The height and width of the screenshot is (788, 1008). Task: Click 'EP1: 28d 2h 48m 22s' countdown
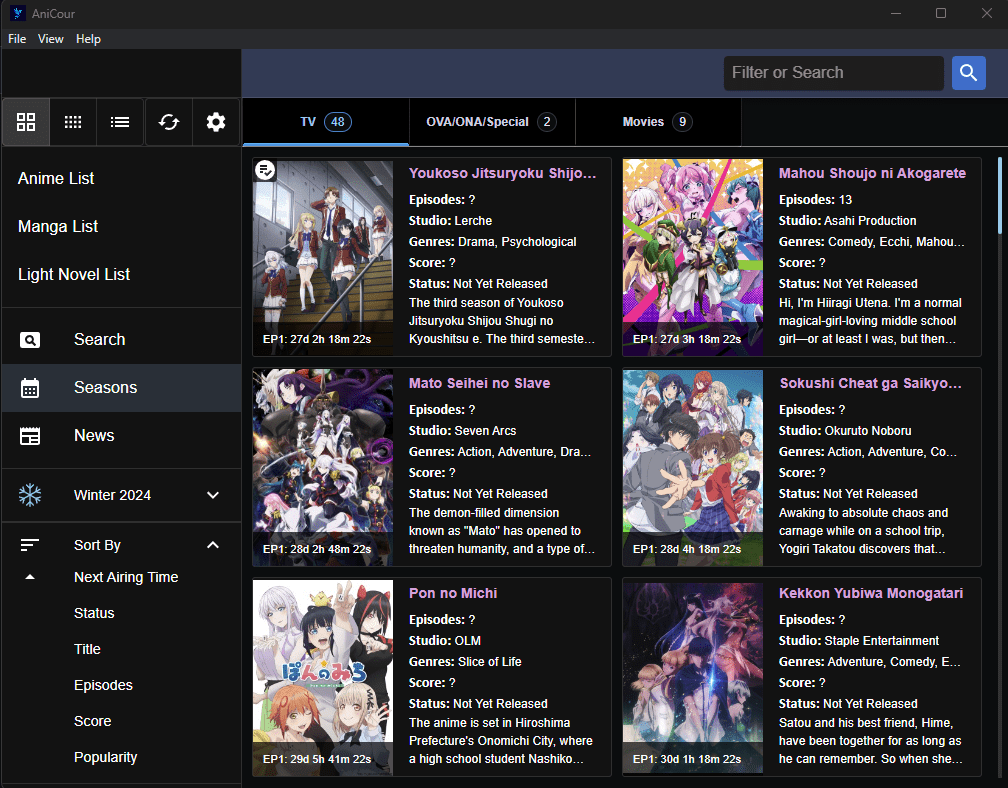pos(317,550)
